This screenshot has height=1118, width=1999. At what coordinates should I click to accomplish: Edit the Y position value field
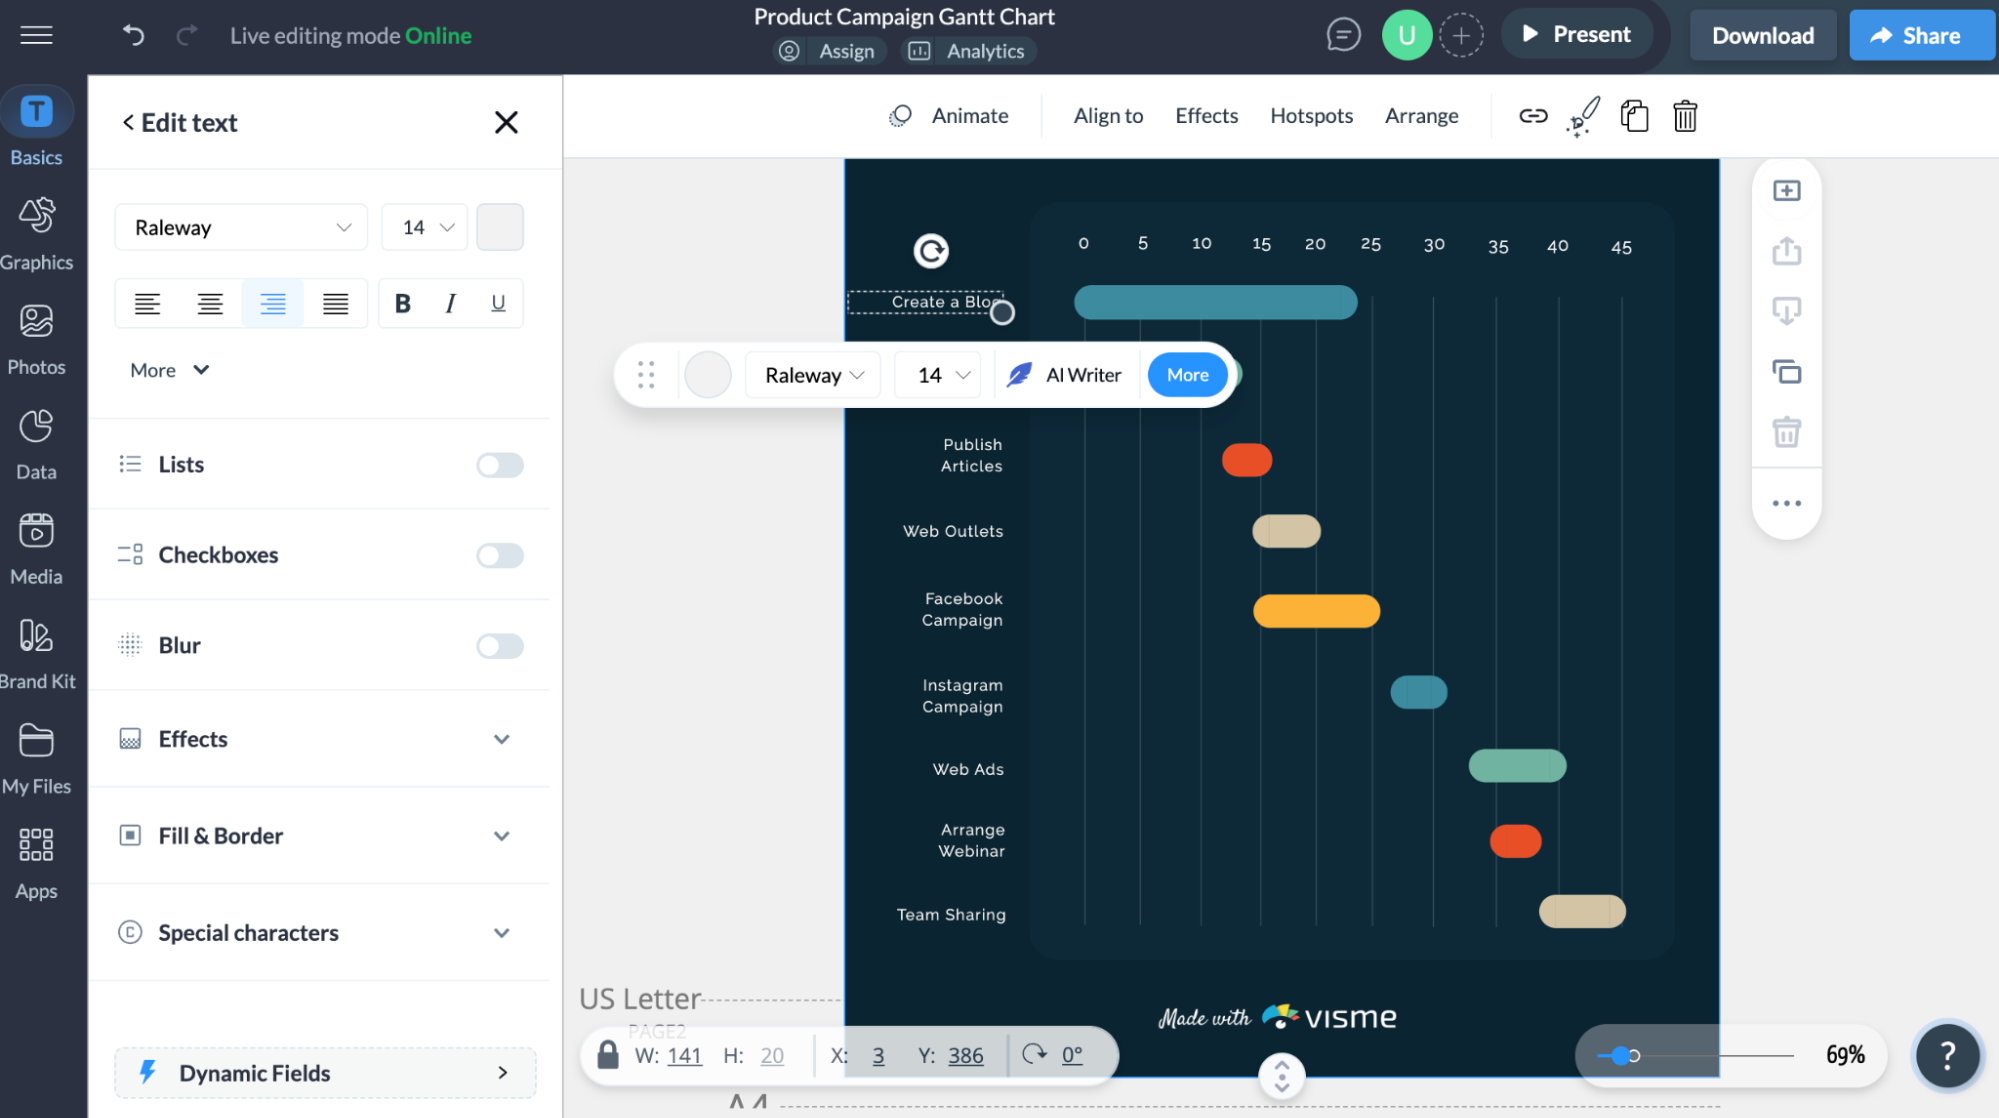[965, 1055]
